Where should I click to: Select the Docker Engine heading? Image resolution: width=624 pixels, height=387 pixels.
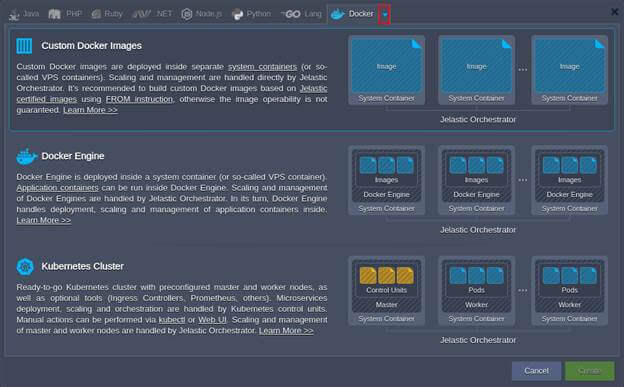pos(73,156)
